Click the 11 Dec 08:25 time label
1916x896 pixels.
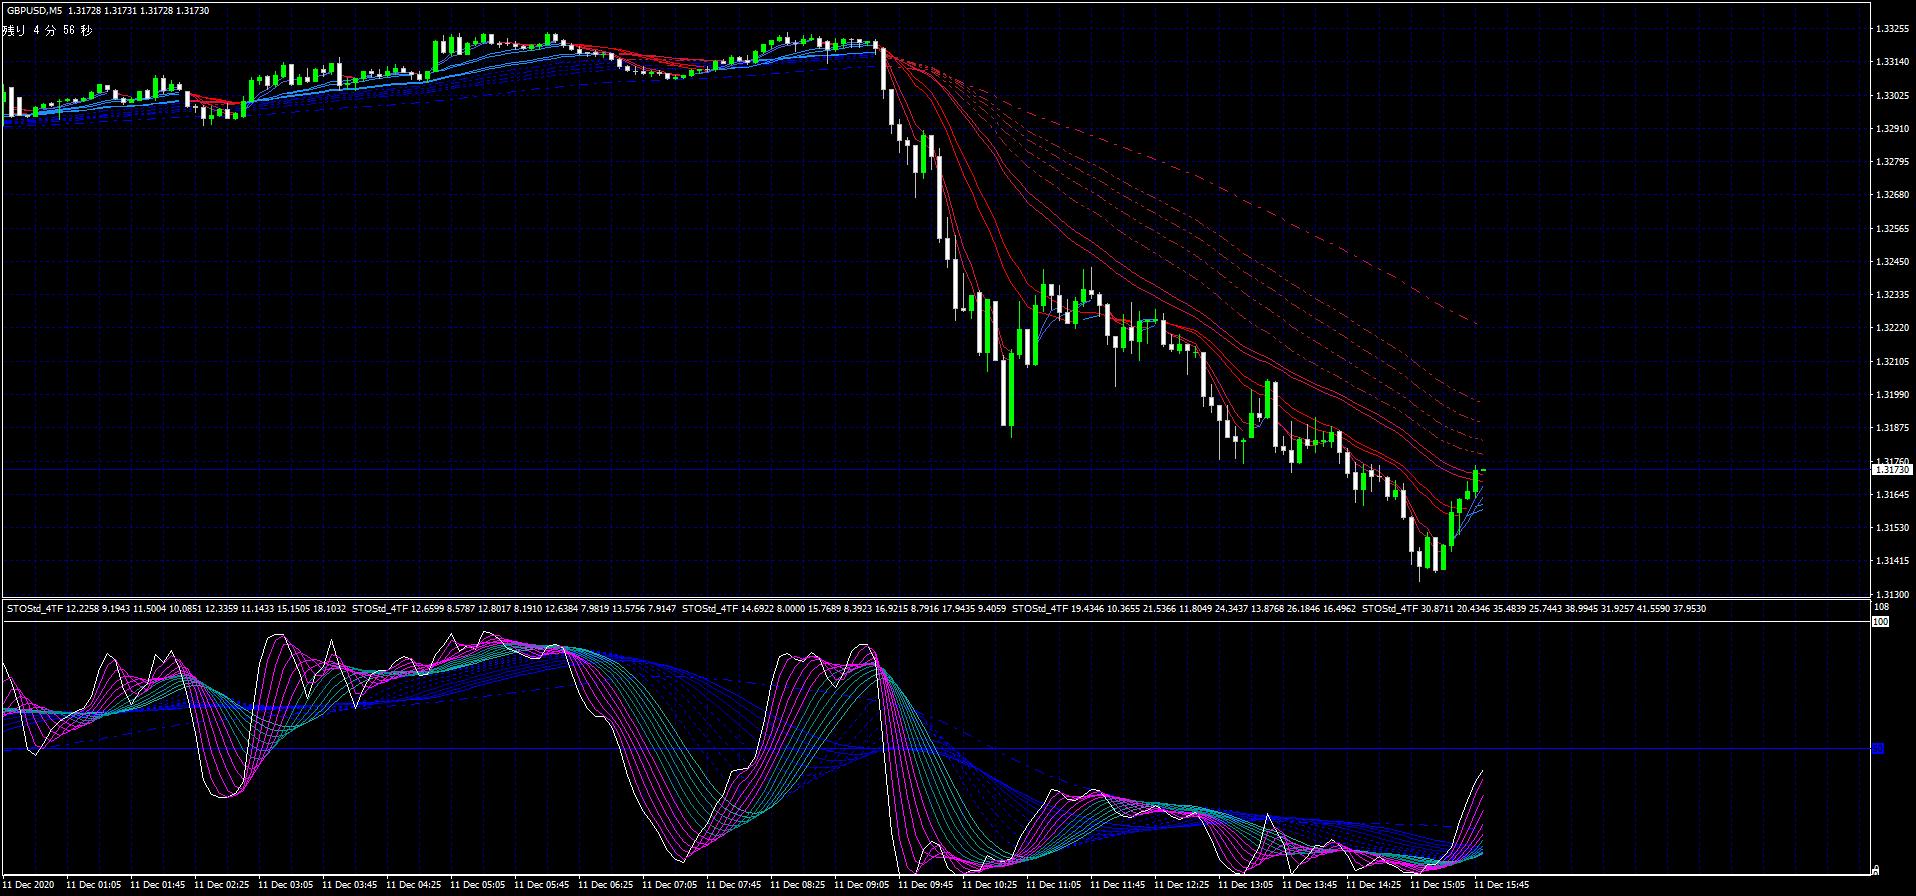pyautogui.click(x=797, y=885)
